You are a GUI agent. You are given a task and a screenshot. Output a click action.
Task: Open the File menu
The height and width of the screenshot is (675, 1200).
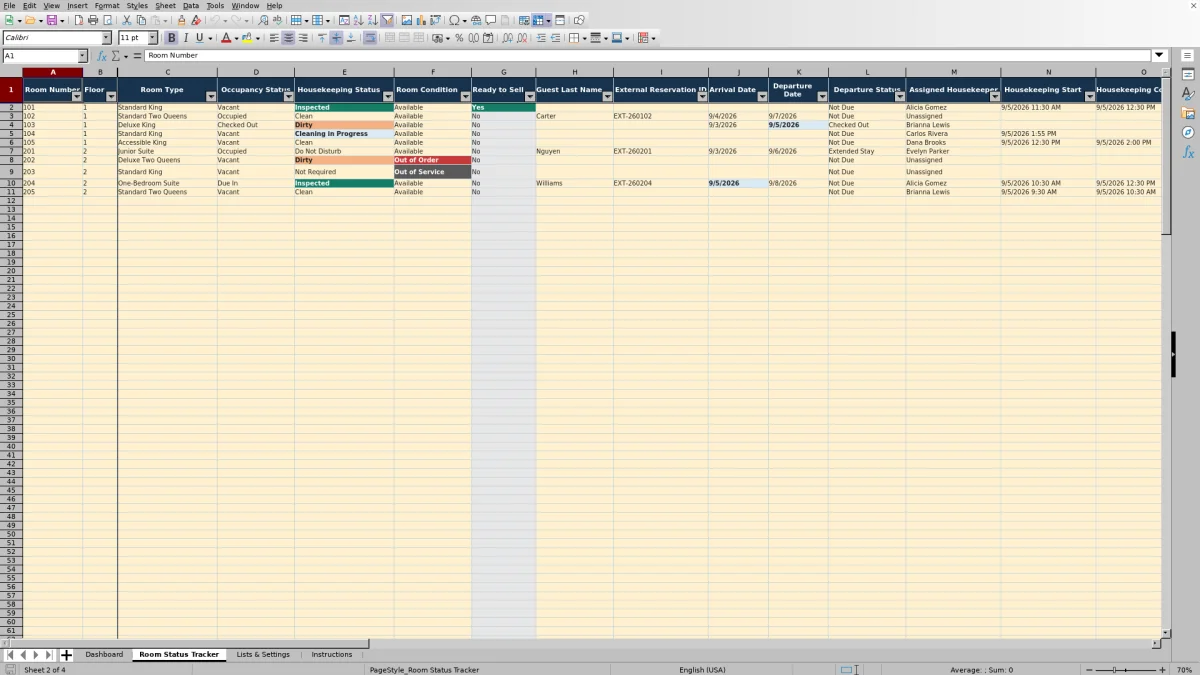click(x=9, y=5)
